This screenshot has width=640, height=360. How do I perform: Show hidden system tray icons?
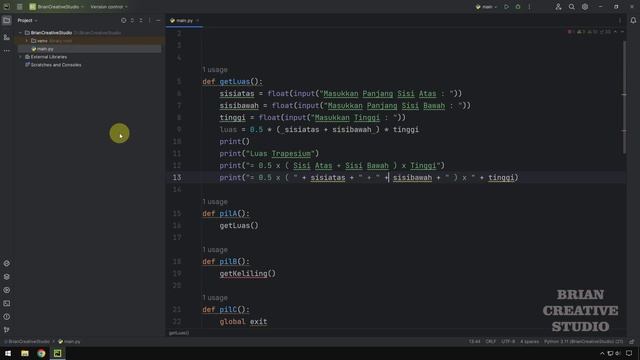tap(602, 353)
